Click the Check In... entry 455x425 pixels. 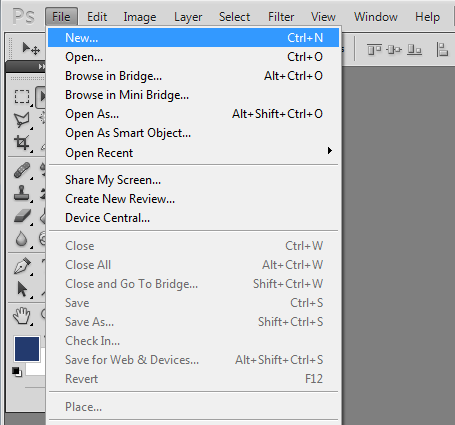click(194, 341)
